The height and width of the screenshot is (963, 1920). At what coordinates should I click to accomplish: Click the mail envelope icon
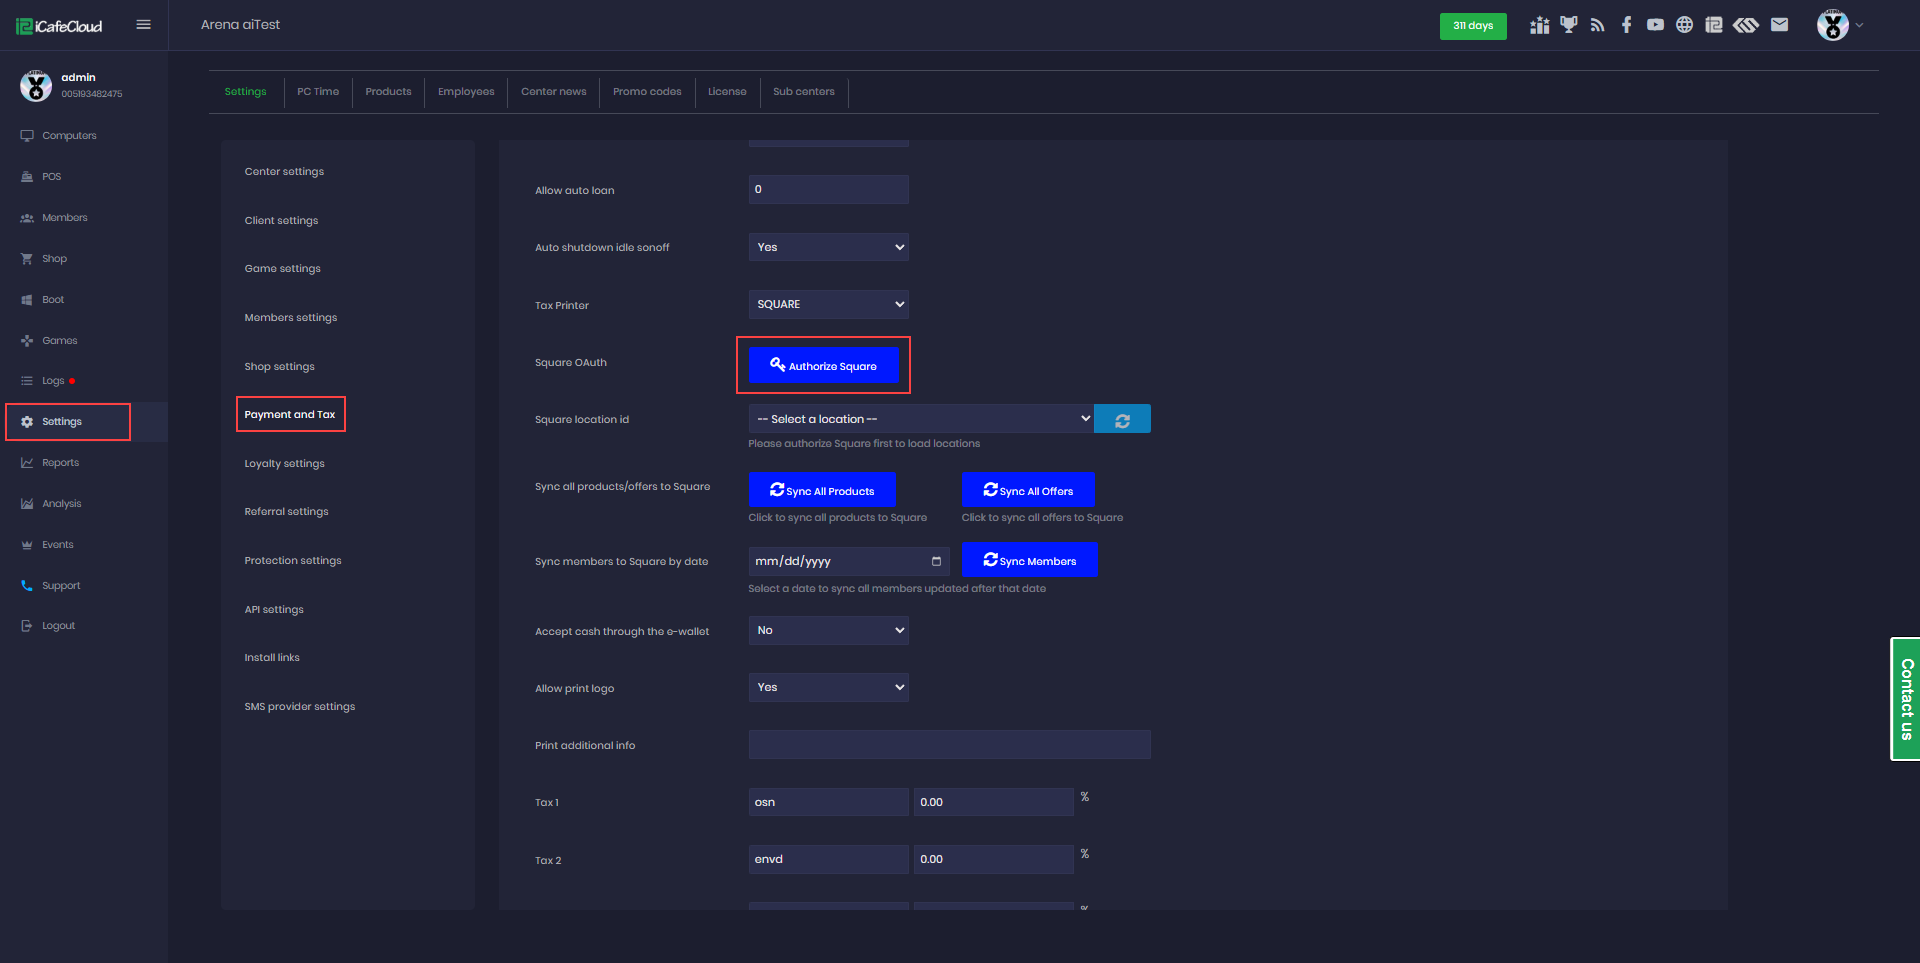point(1779,25)
